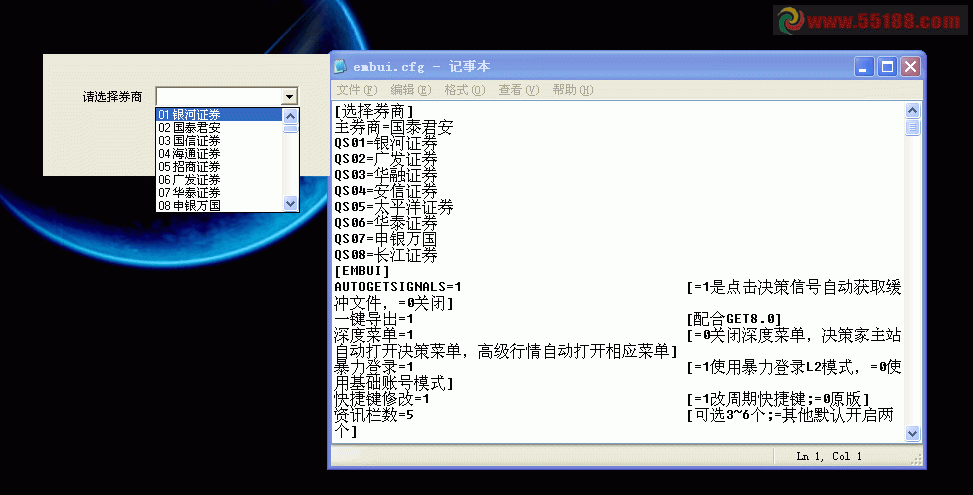Image resolution: width=973 pixels, height=495 pixels.
Task: Click the QS07=申银万国 line
Action: tap(386, 239)
